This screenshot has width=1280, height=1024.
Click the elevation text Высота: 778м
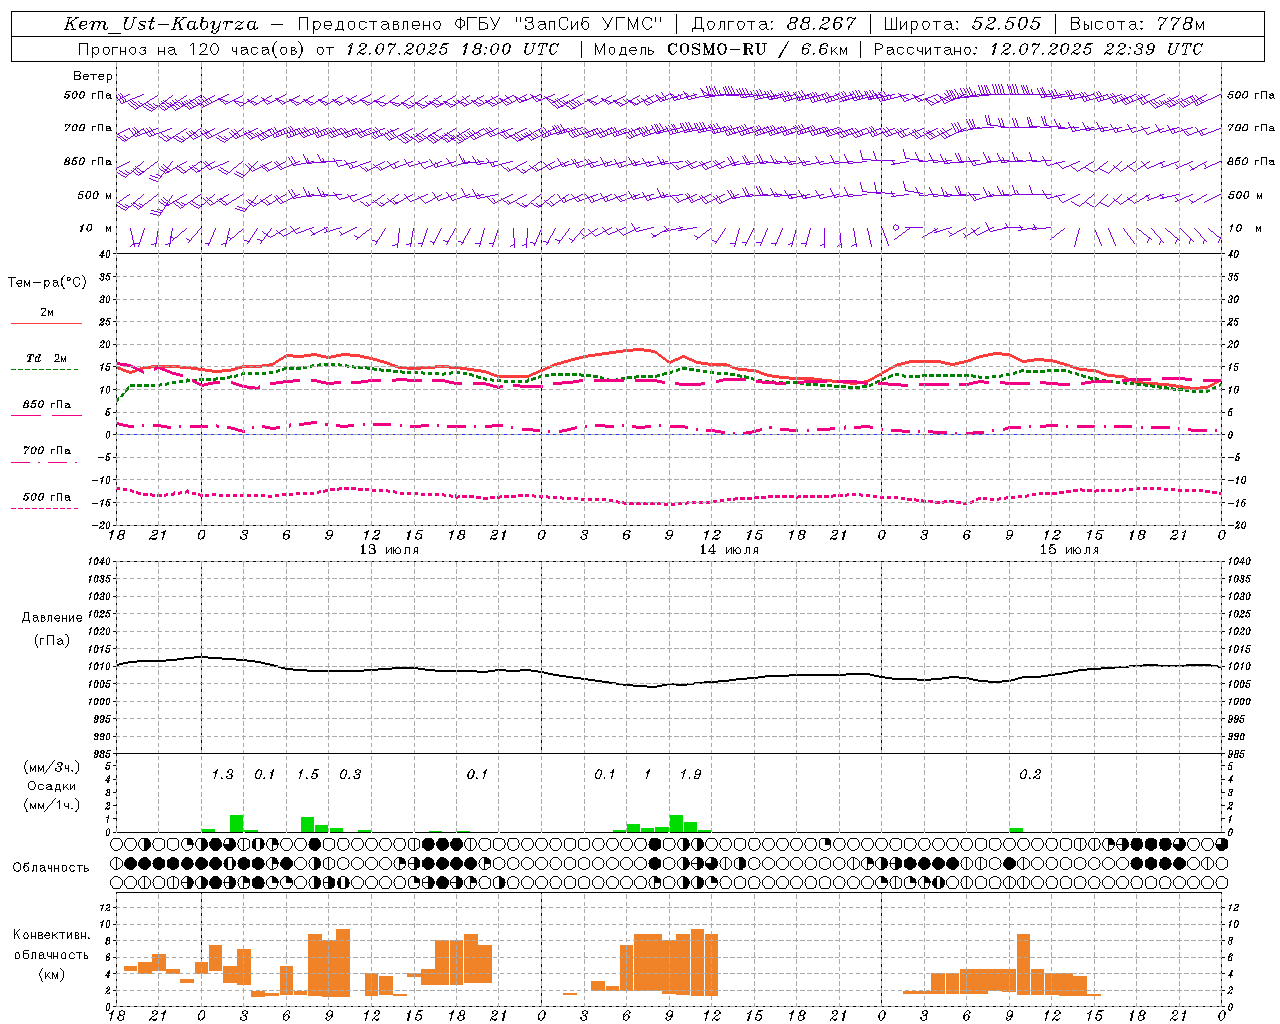tap(1137, 24)
